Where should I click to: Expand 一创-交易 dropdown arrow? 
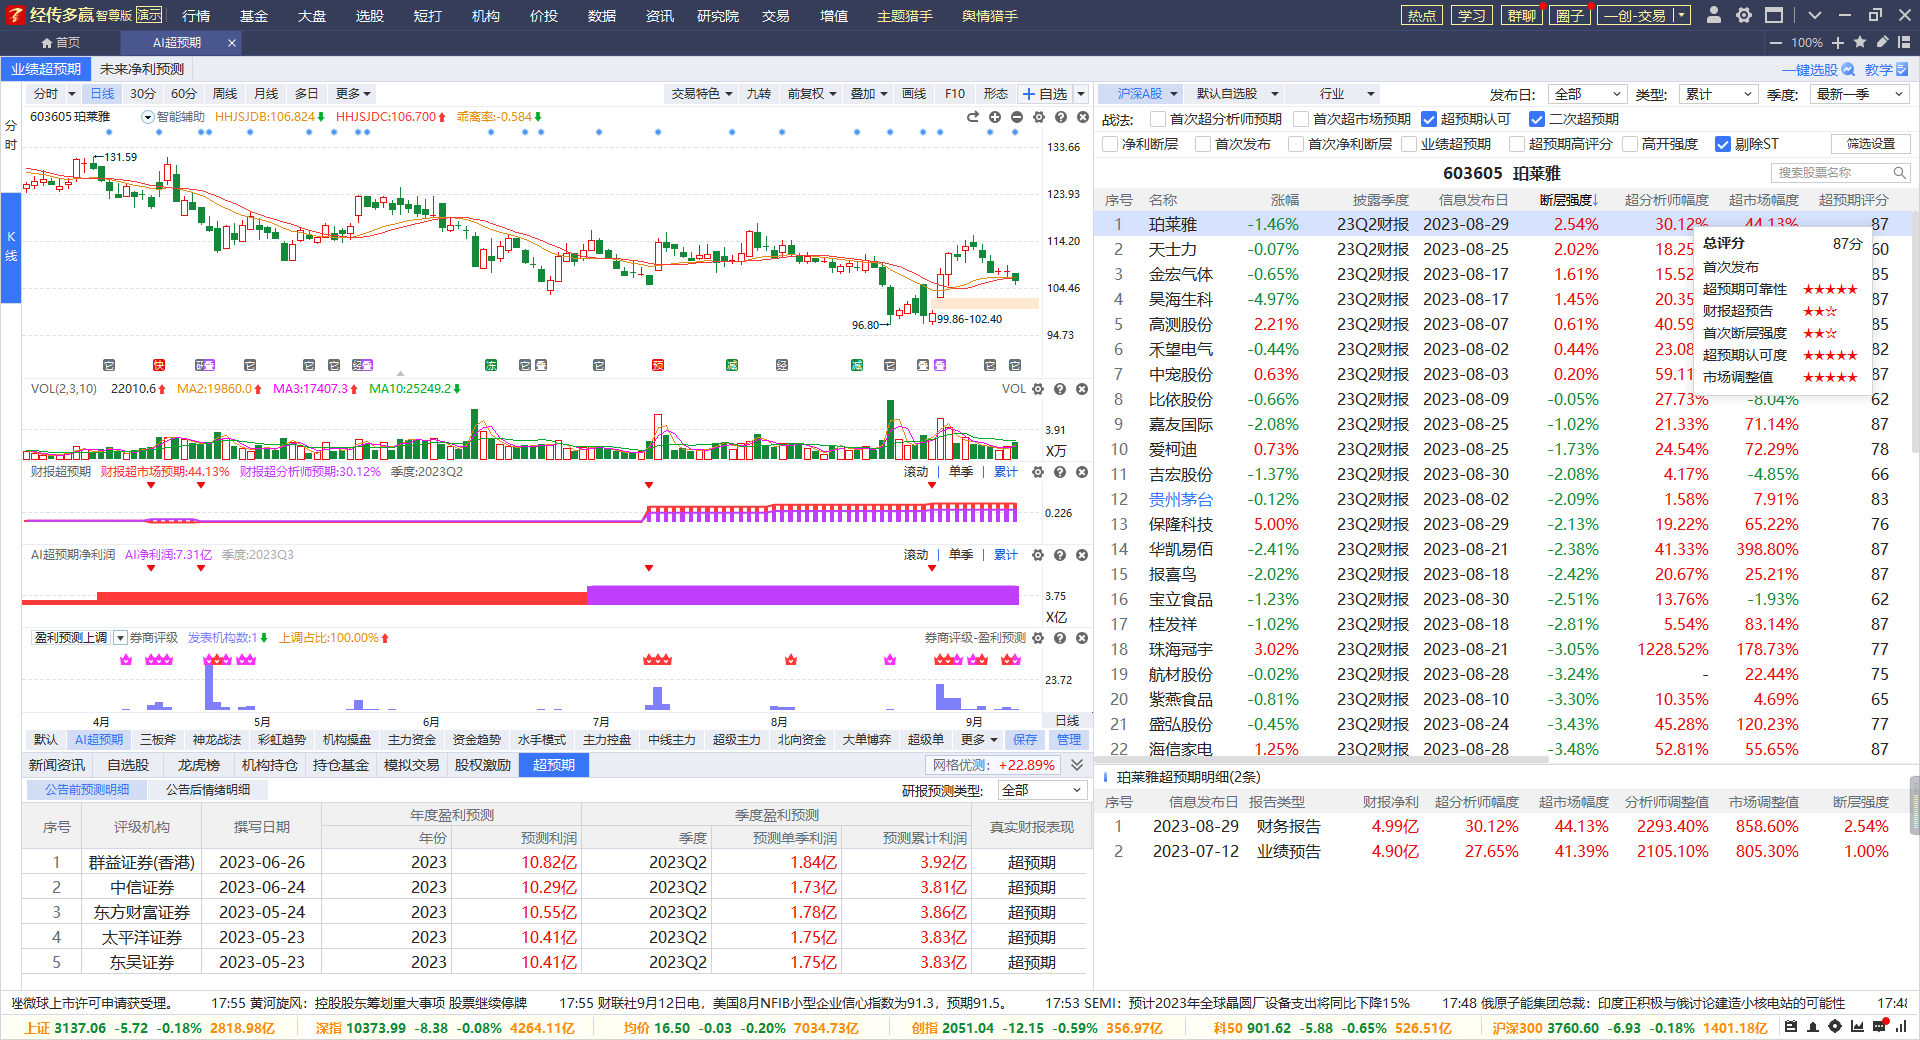1683,15
